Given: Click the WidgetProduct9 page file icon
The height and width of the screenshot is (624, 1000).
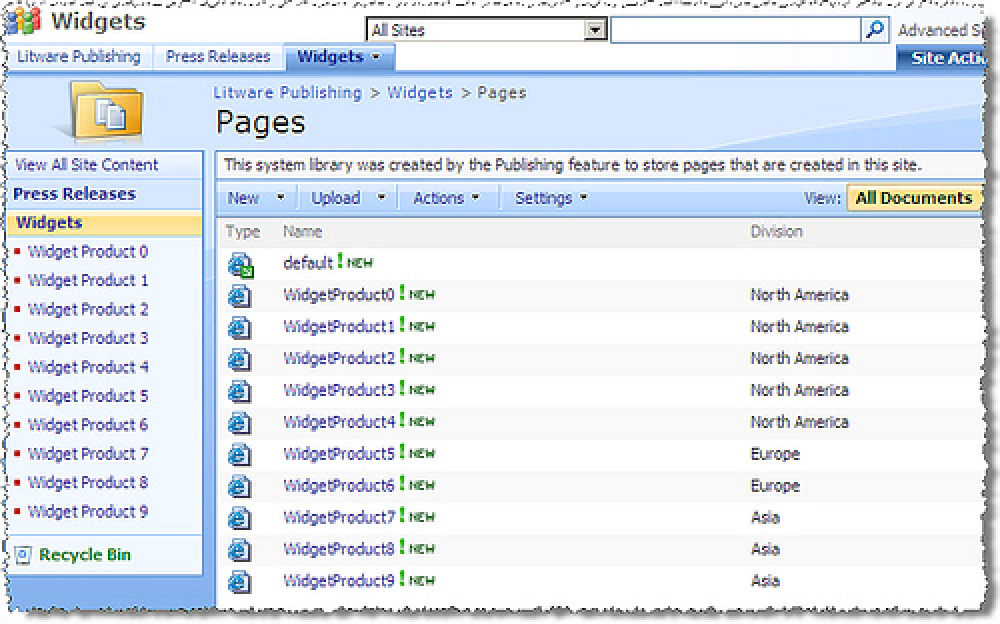Looking at the screenshot, I should [x=240, y=582].
